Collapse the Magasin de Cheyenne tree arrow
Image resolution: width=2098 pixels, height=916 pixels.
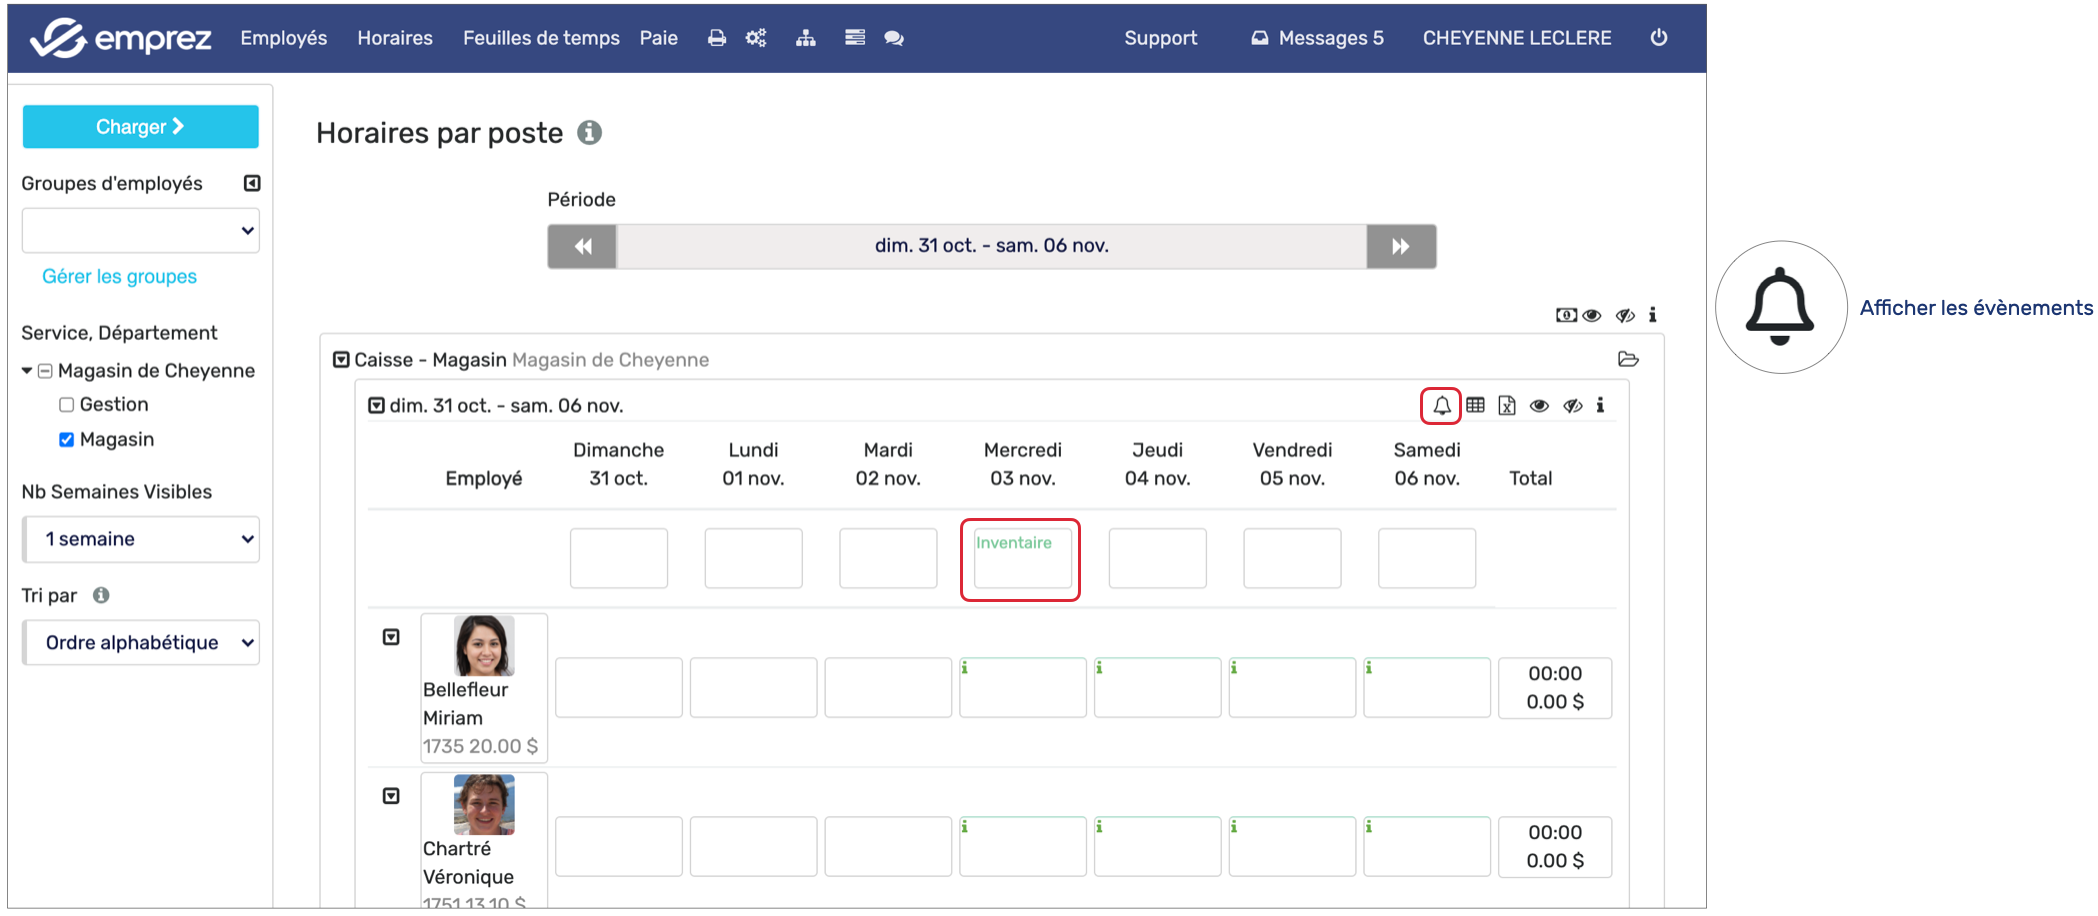point(27,371)
